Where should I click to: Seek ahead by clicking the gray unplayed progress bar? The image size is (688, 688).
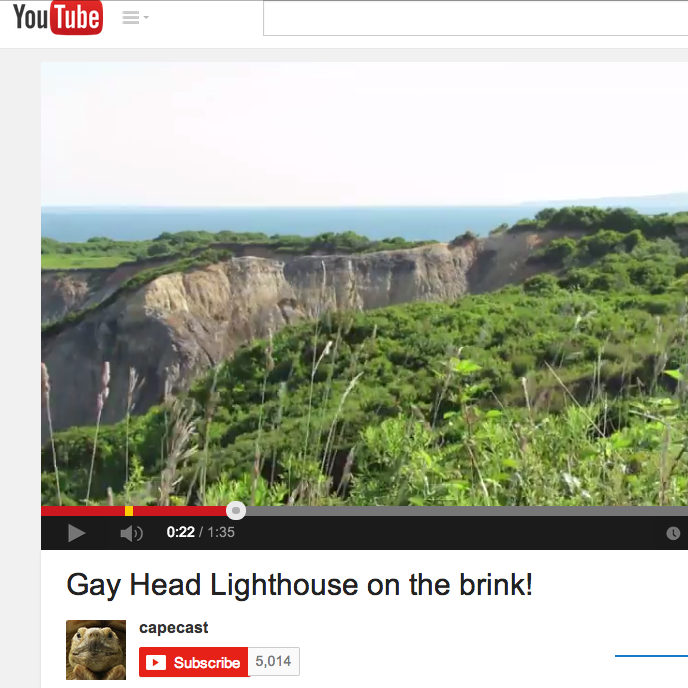(x=467, y=511)
